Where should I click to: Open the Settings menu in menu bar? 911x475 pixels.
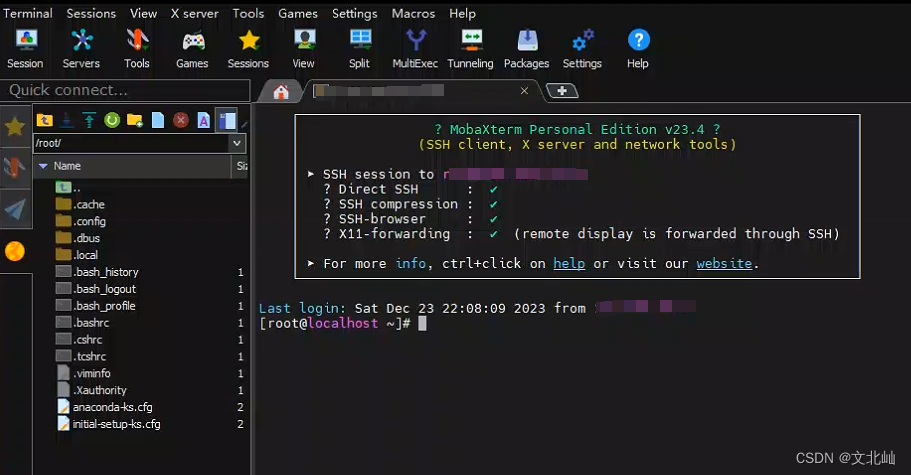(354, 13)
